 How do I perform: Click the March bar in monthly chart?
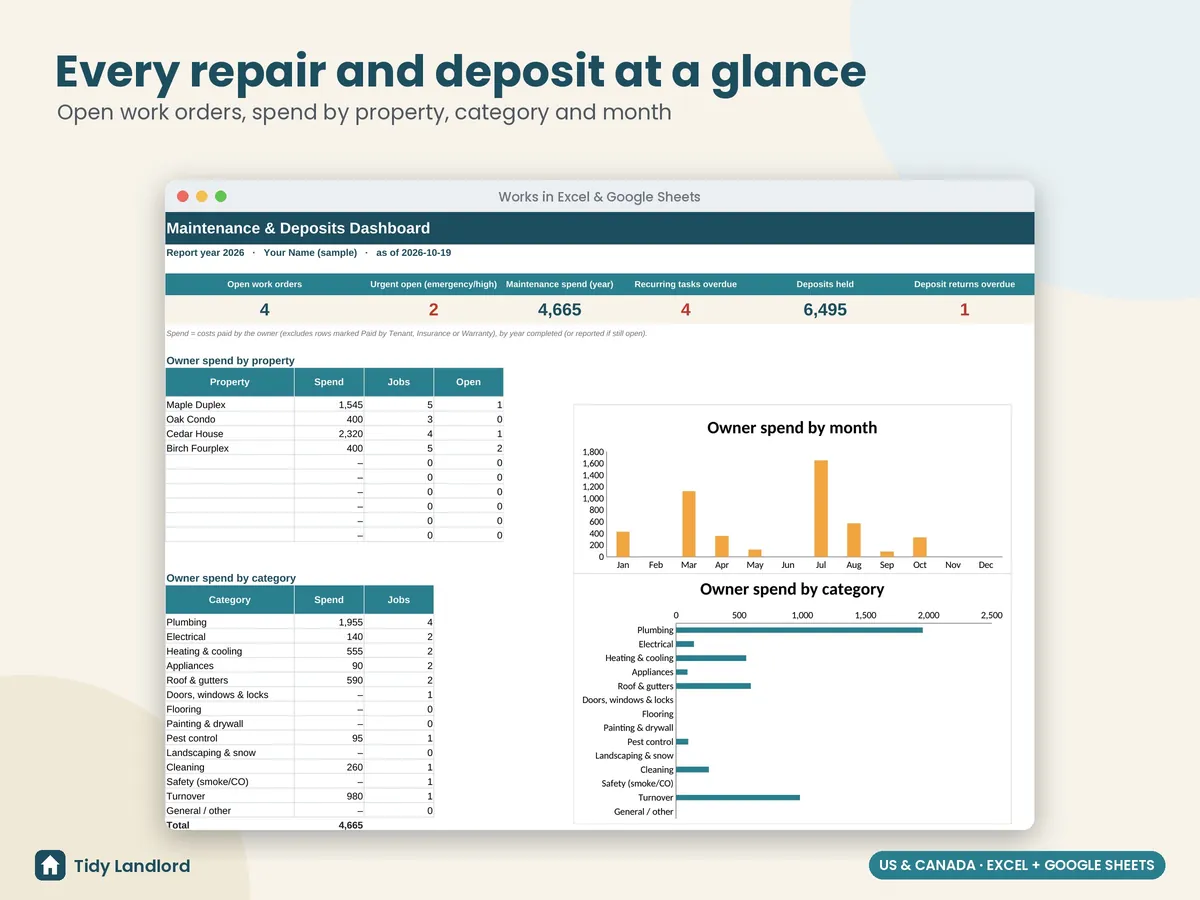(x=689, y=524)
